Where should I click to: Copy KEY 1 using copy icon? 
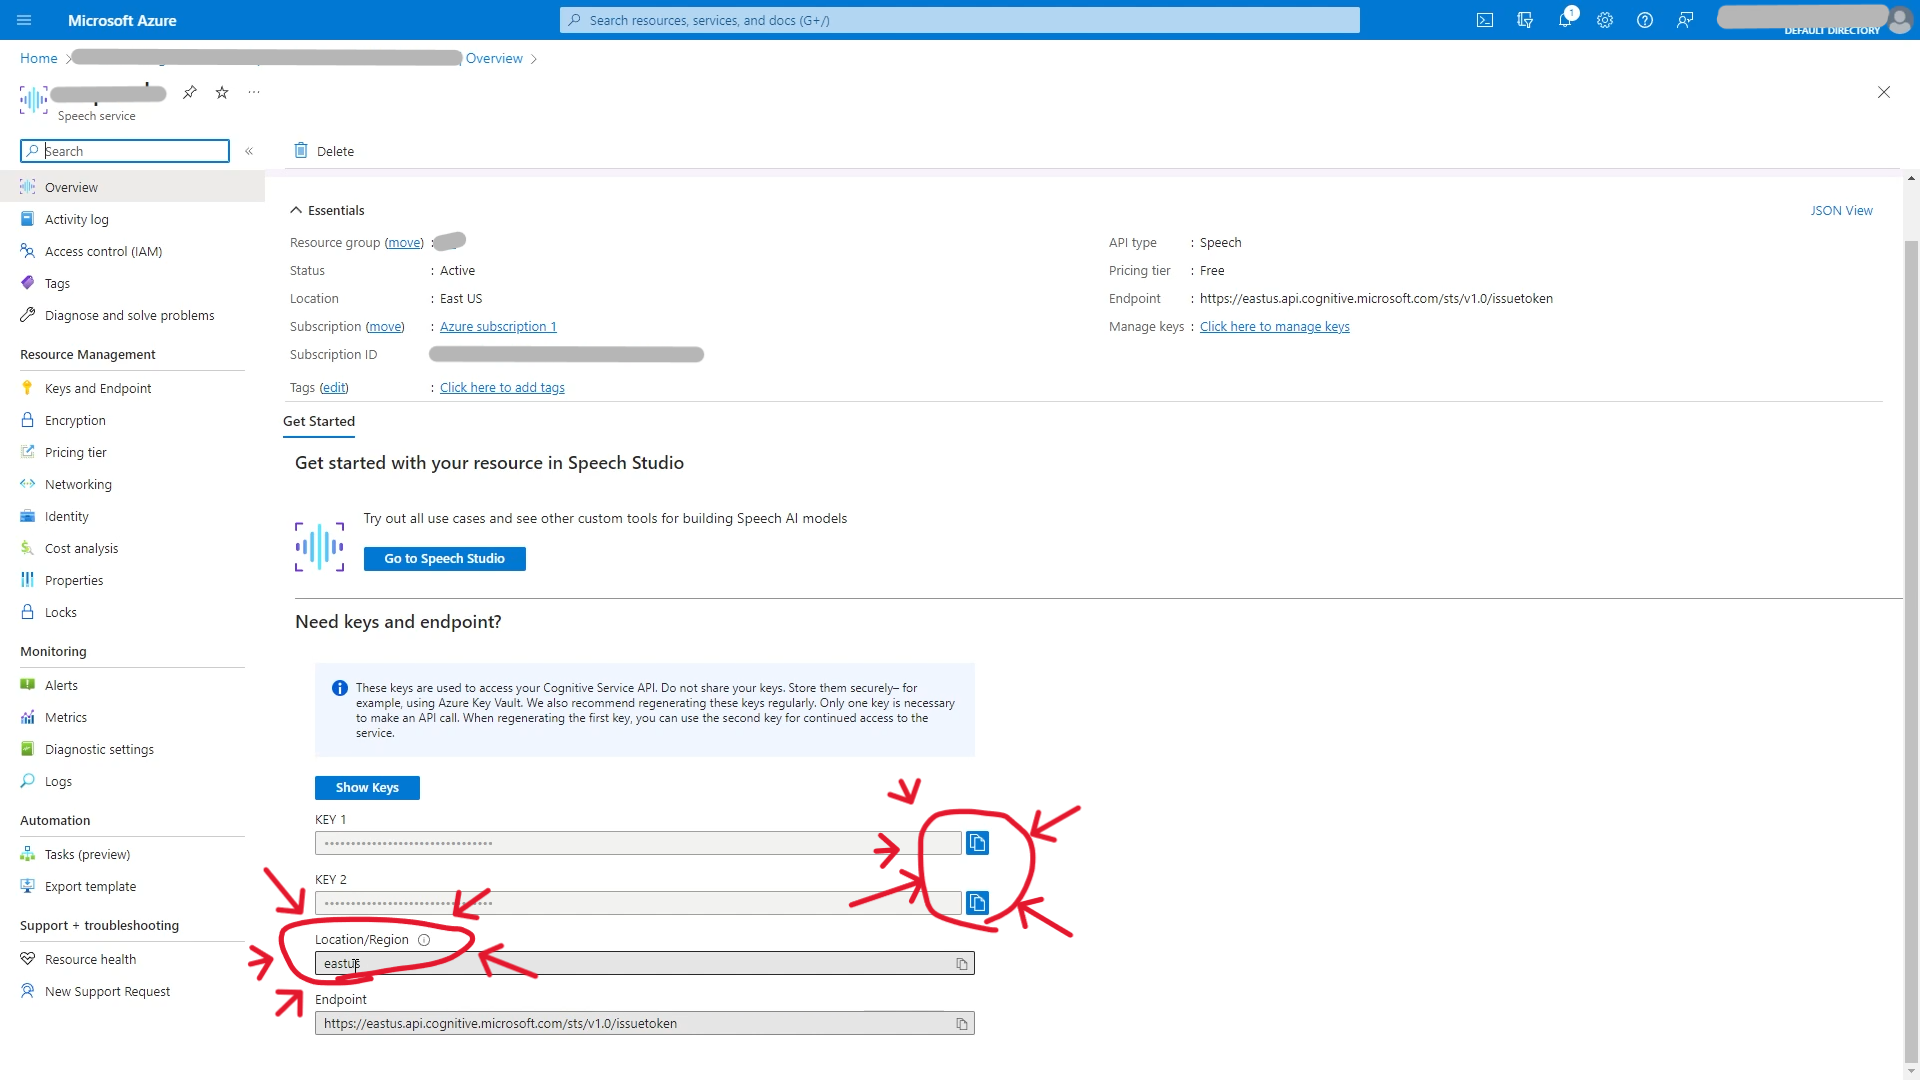click(x=977, y=843)
